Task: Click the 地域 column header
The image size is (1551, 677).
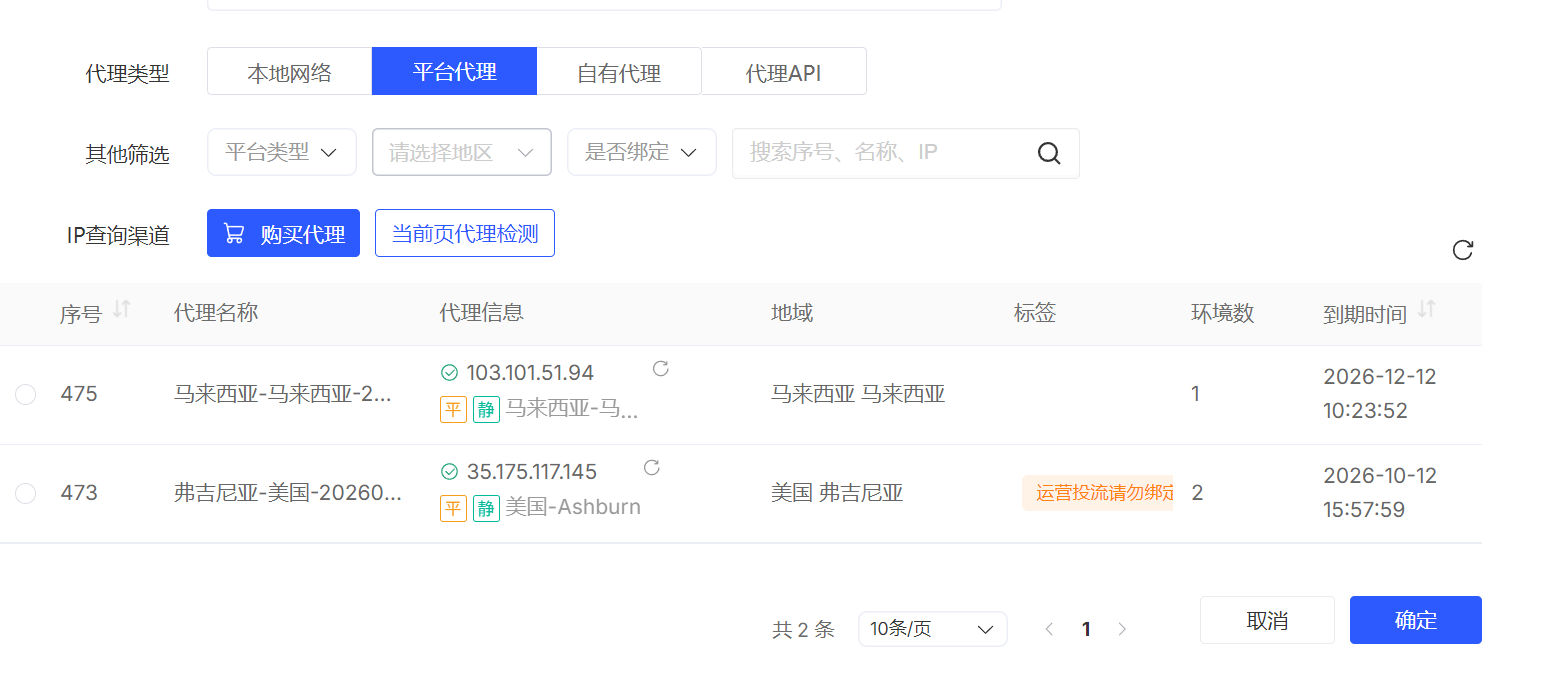Action: pos(792,313)
